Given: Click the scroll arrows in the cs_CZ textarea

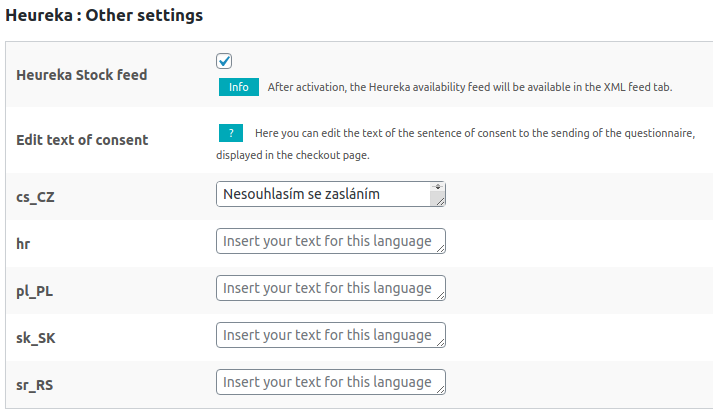Looking at the screenshot, I should coord(437,187).
